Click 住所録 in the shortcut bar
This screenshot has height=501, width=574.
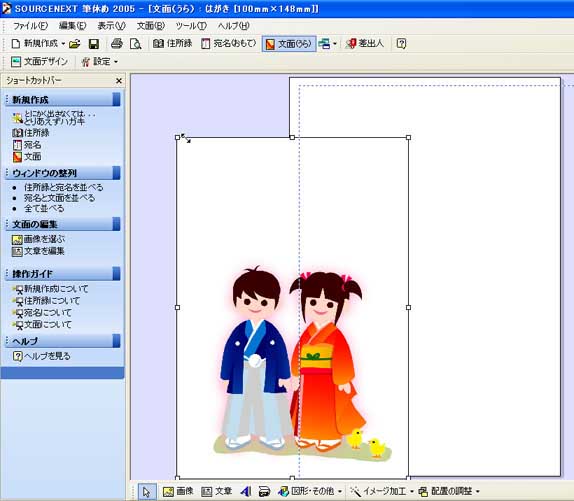coord(31,132)
